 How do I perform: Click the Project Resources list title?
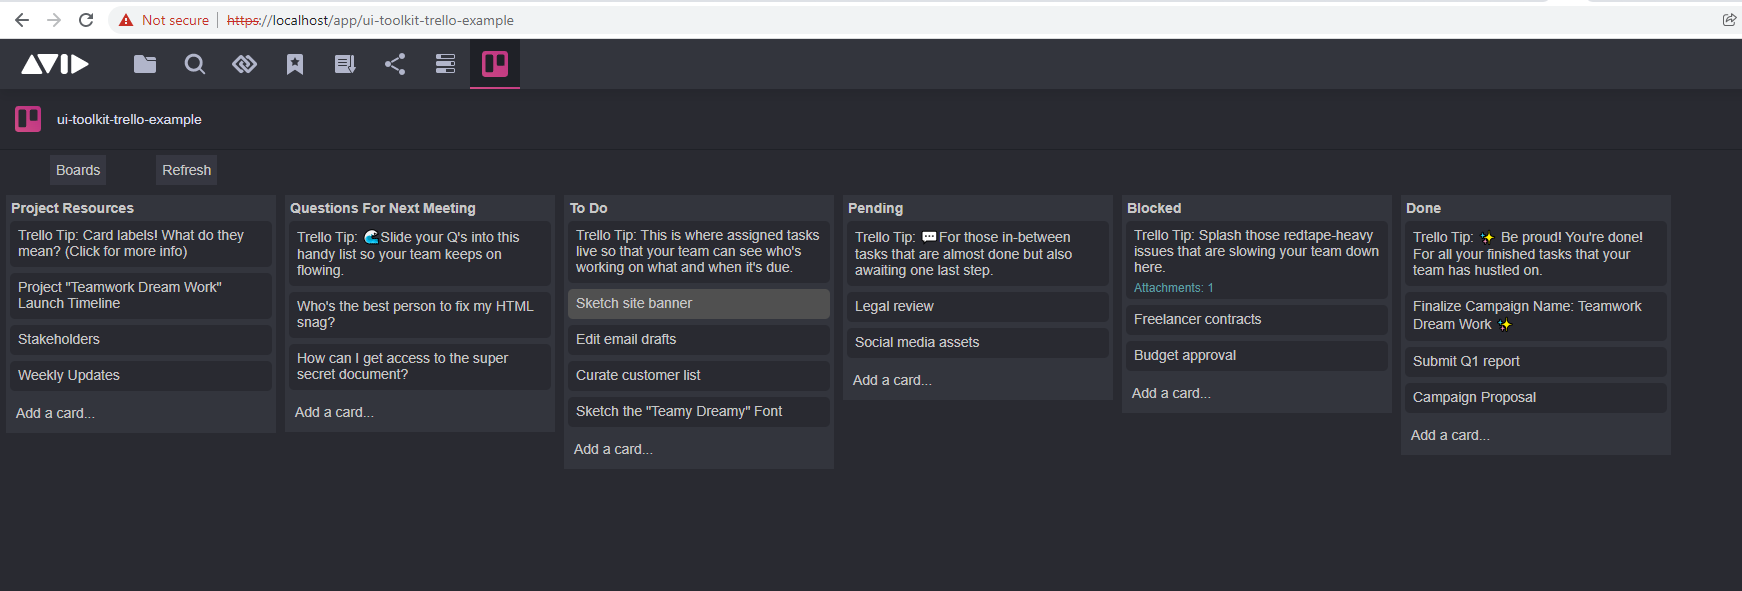point(72,208)
